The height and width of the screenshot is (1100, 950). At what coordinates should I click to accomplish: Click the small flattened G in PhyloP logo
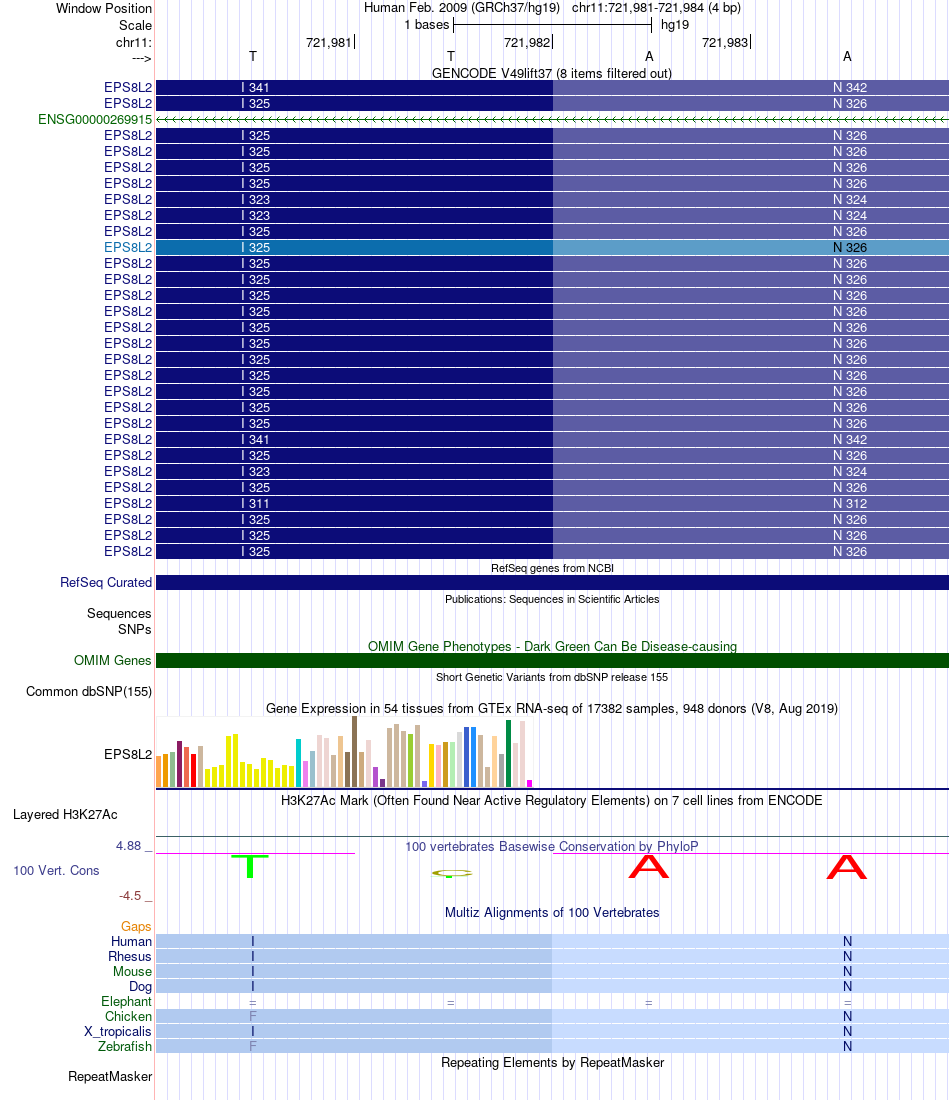[452, 873]
